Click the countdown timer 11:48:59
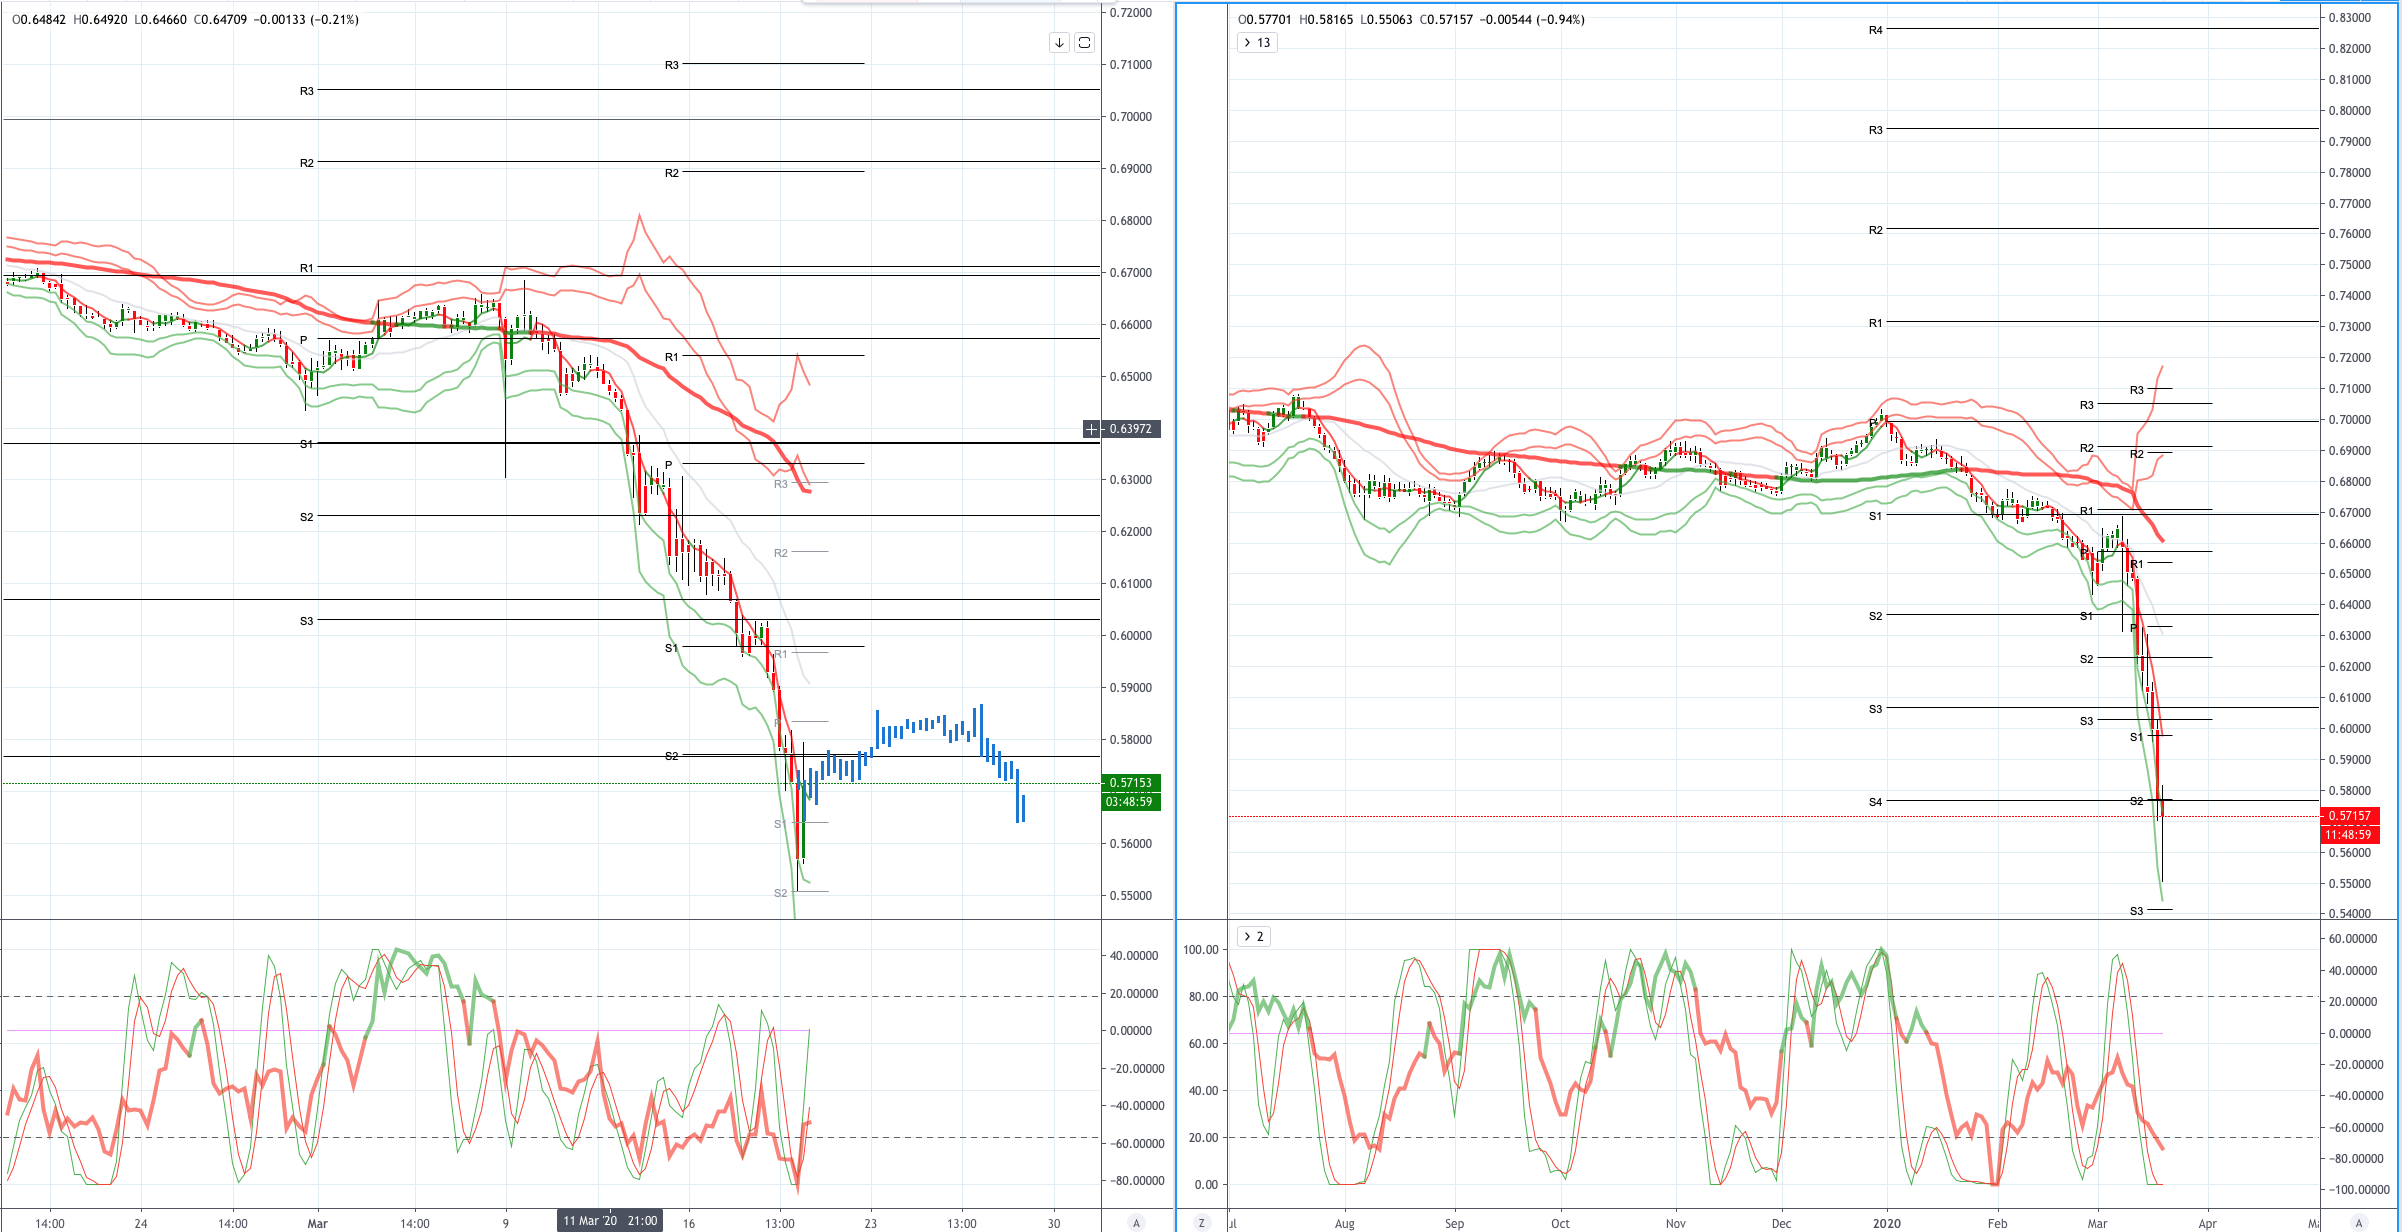Screen dimensions: 2402x1232 click(2349, 835)
